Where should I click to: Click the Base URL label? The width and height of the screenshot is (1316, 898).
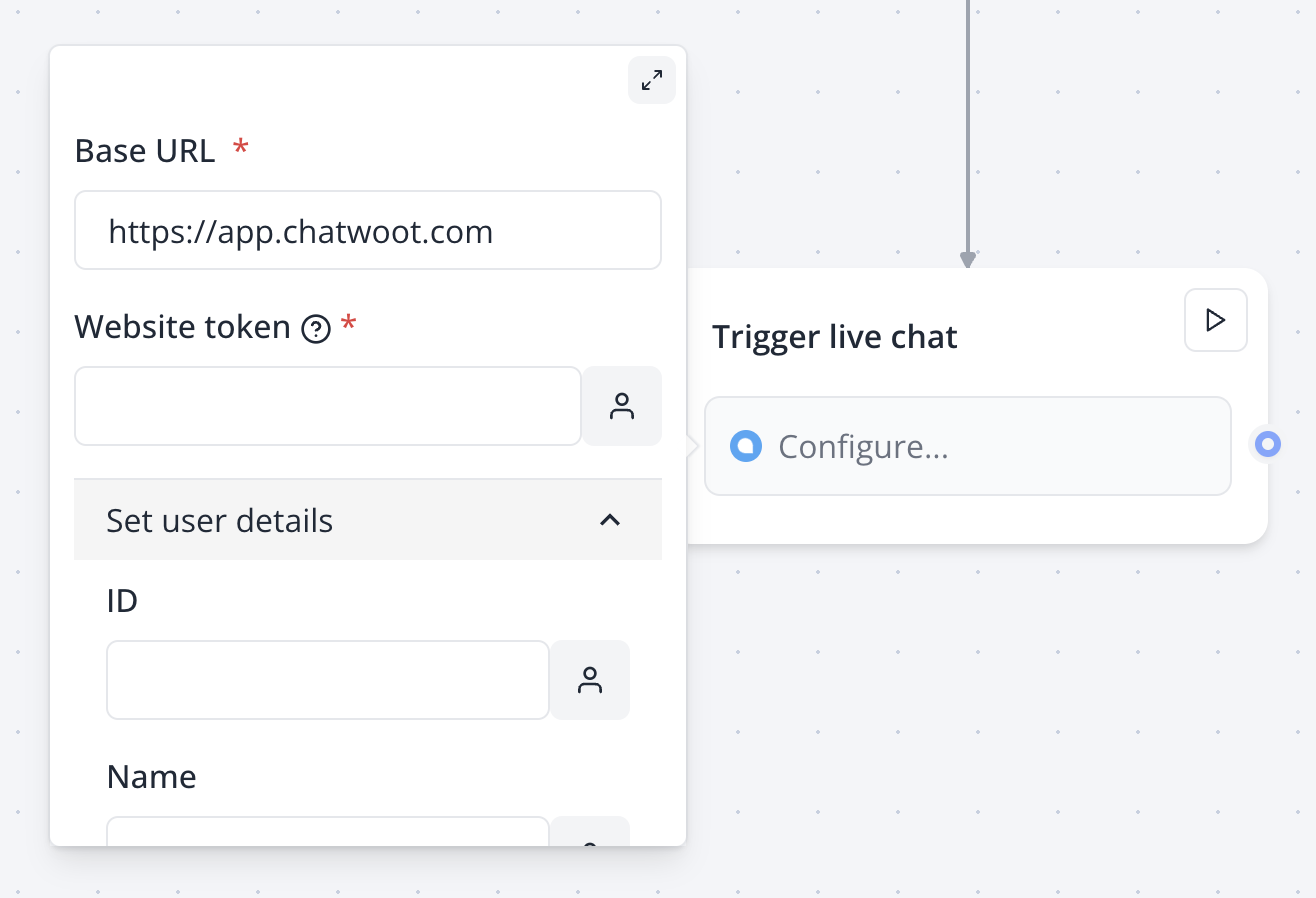145,151
